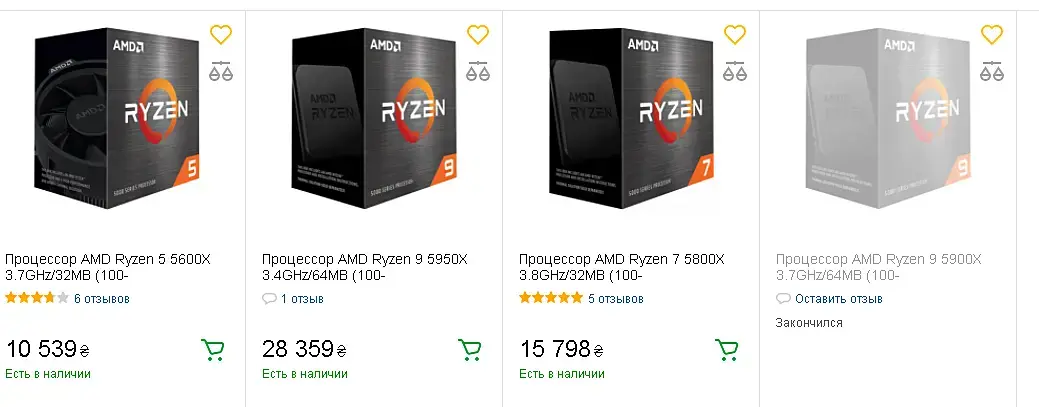1039x407 pixels.
Task: Compare Ryzen 7 5800X using scales icon
Action: click(x=735, y=71)
